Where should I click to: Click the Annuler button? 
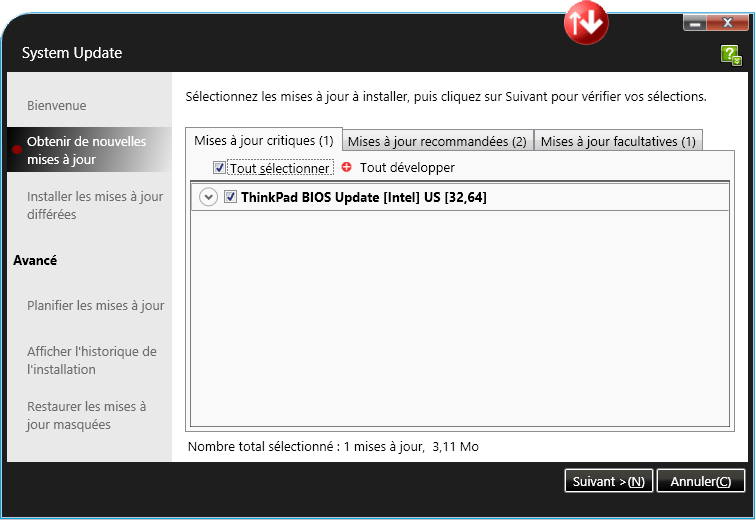pyautogui.click(x=701, y=481)
